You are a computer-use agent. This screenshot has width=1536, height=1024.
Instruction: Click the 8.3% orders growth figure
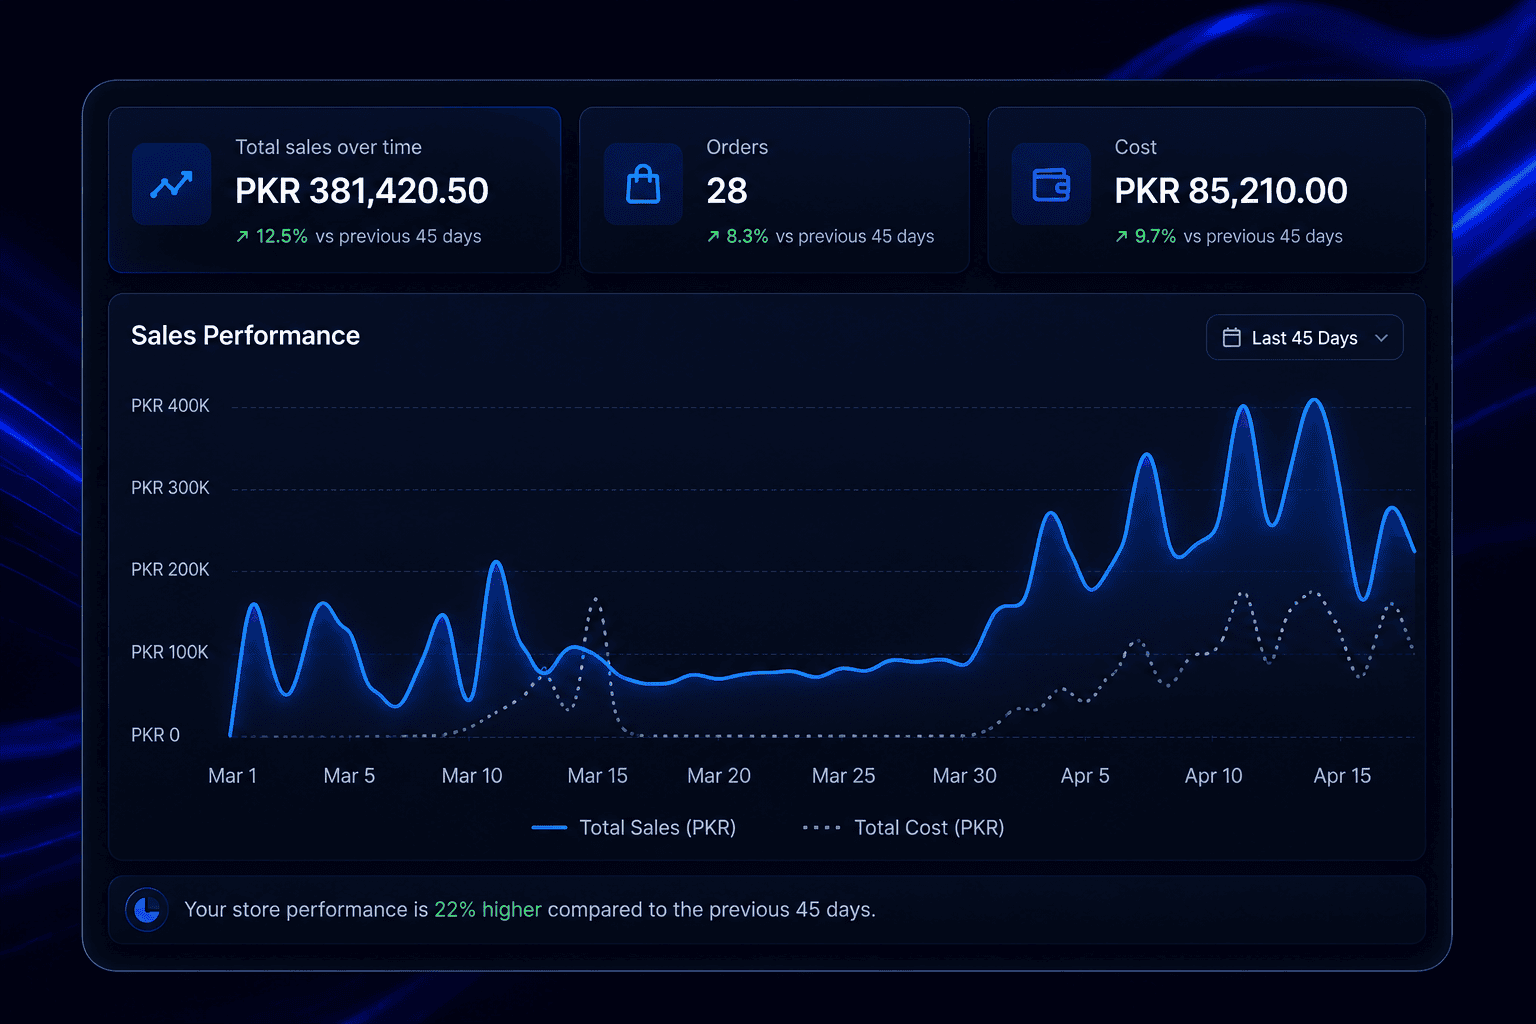747,237
